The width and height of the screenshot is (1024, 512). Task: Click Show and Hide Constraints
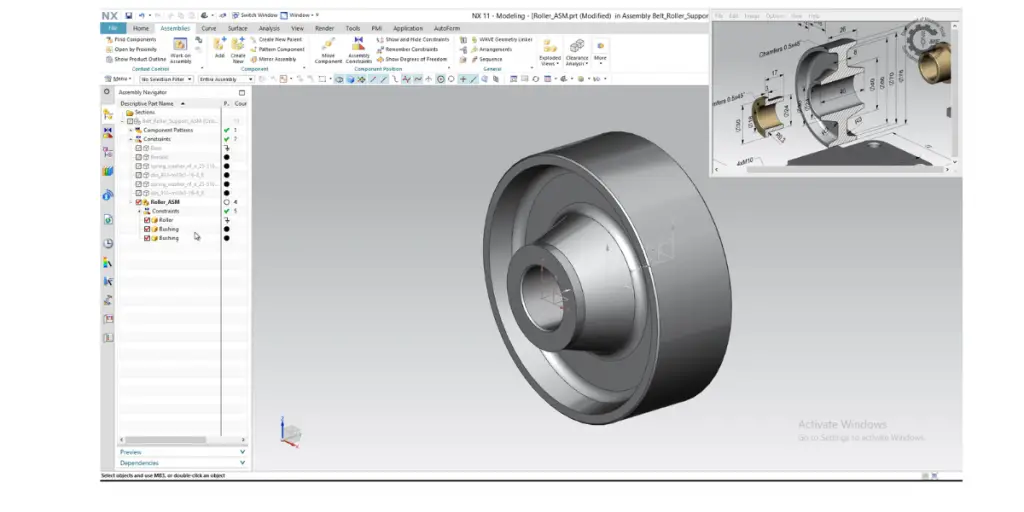click(415, 39)
